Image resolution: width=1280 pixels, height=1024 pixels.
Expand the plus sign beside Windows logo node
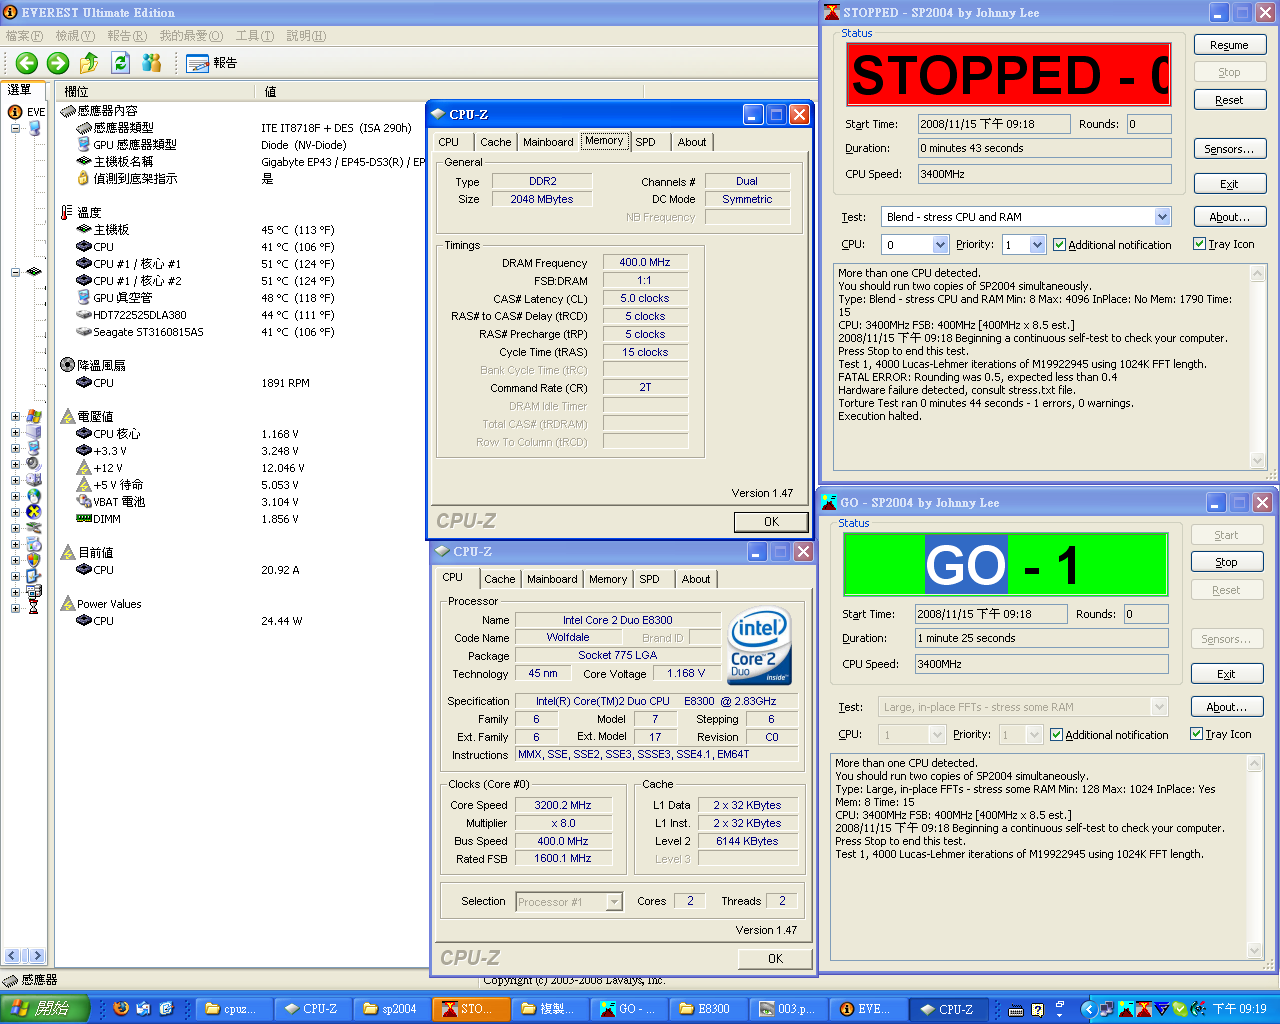click(x=15, y=417)
